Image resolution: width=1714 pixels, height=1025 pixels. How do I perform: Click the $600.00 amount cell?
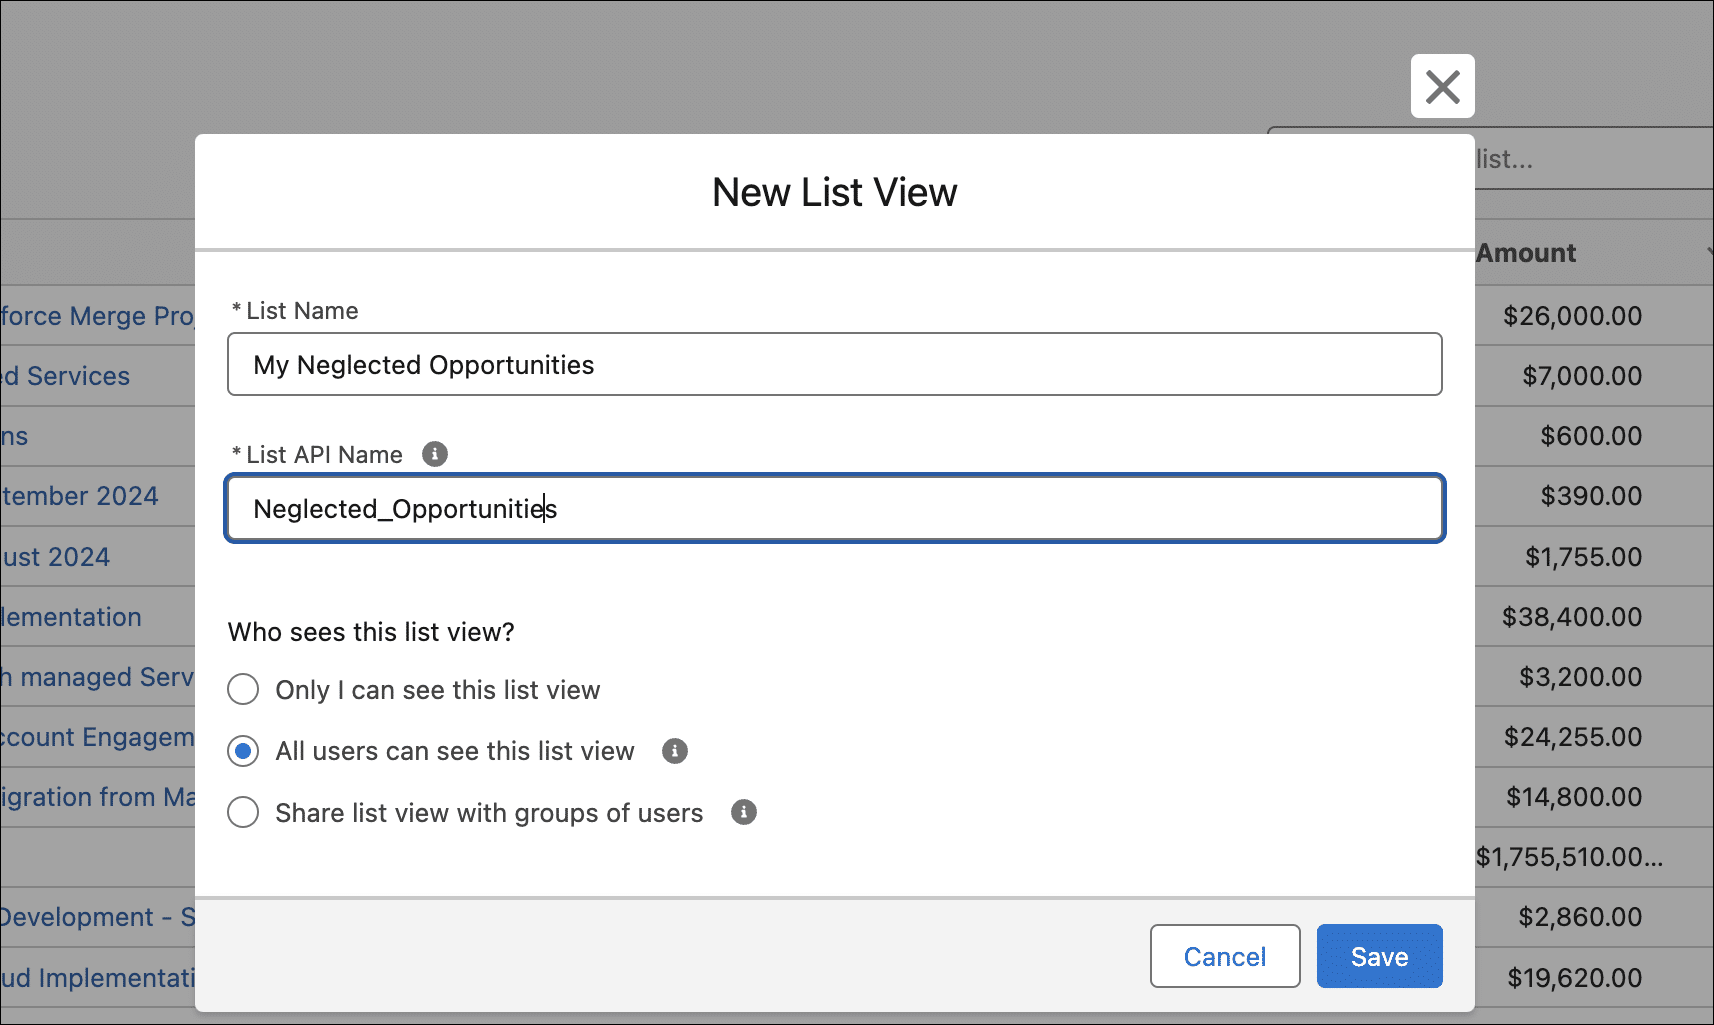tap(1591, 436)
